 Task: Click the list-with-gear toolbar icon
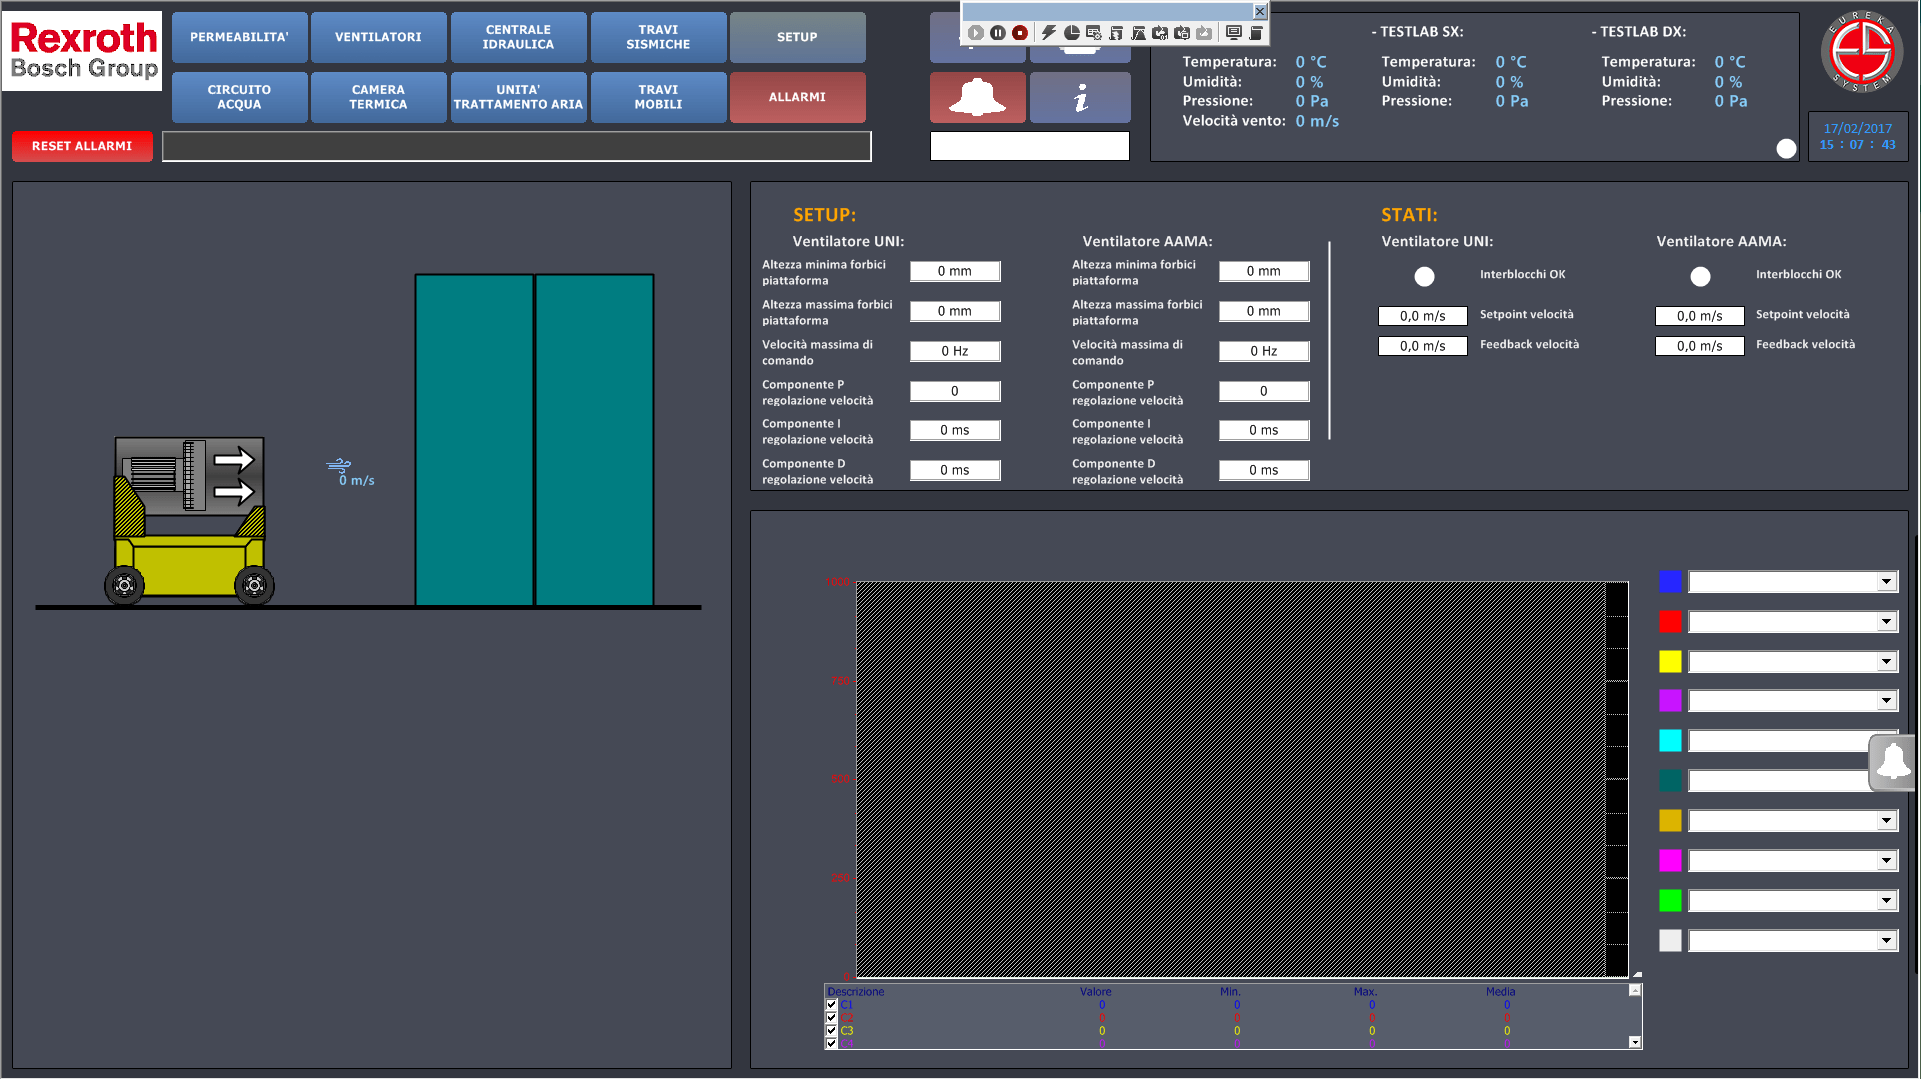1093,33
